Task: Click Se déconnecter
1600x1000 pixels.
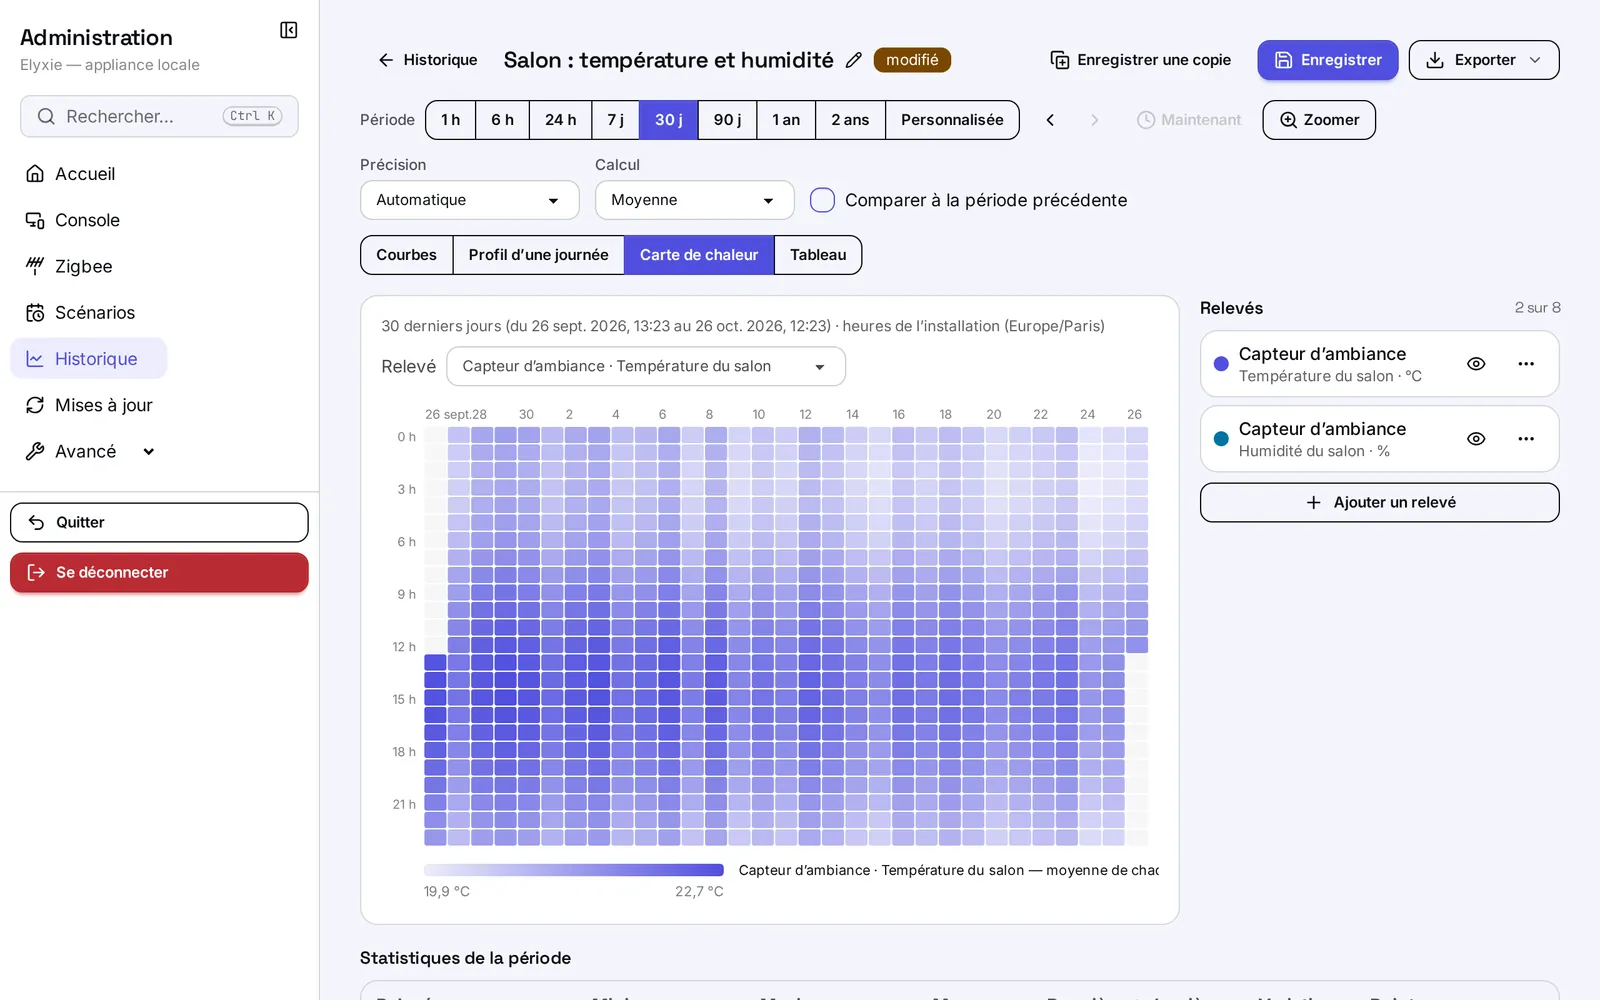Action: coord(159,573)
